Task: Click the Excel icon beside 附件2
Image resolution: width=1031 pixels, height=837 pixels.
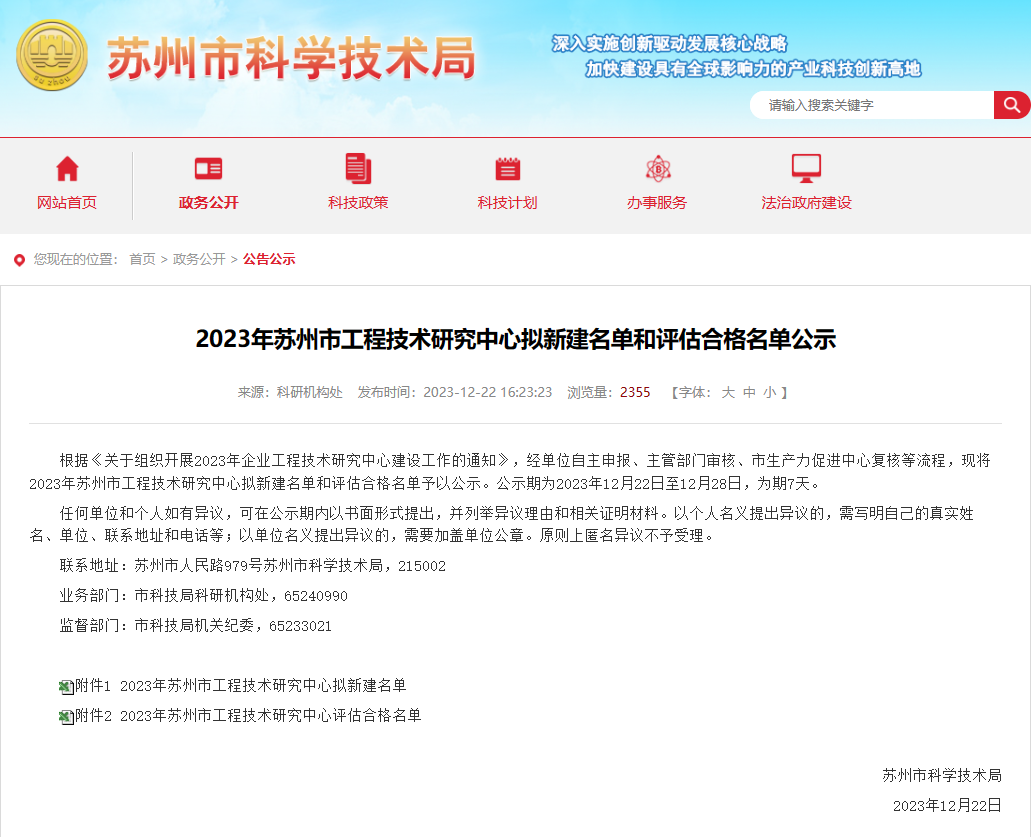Action: pyautogui.click(x=66, y=717)
